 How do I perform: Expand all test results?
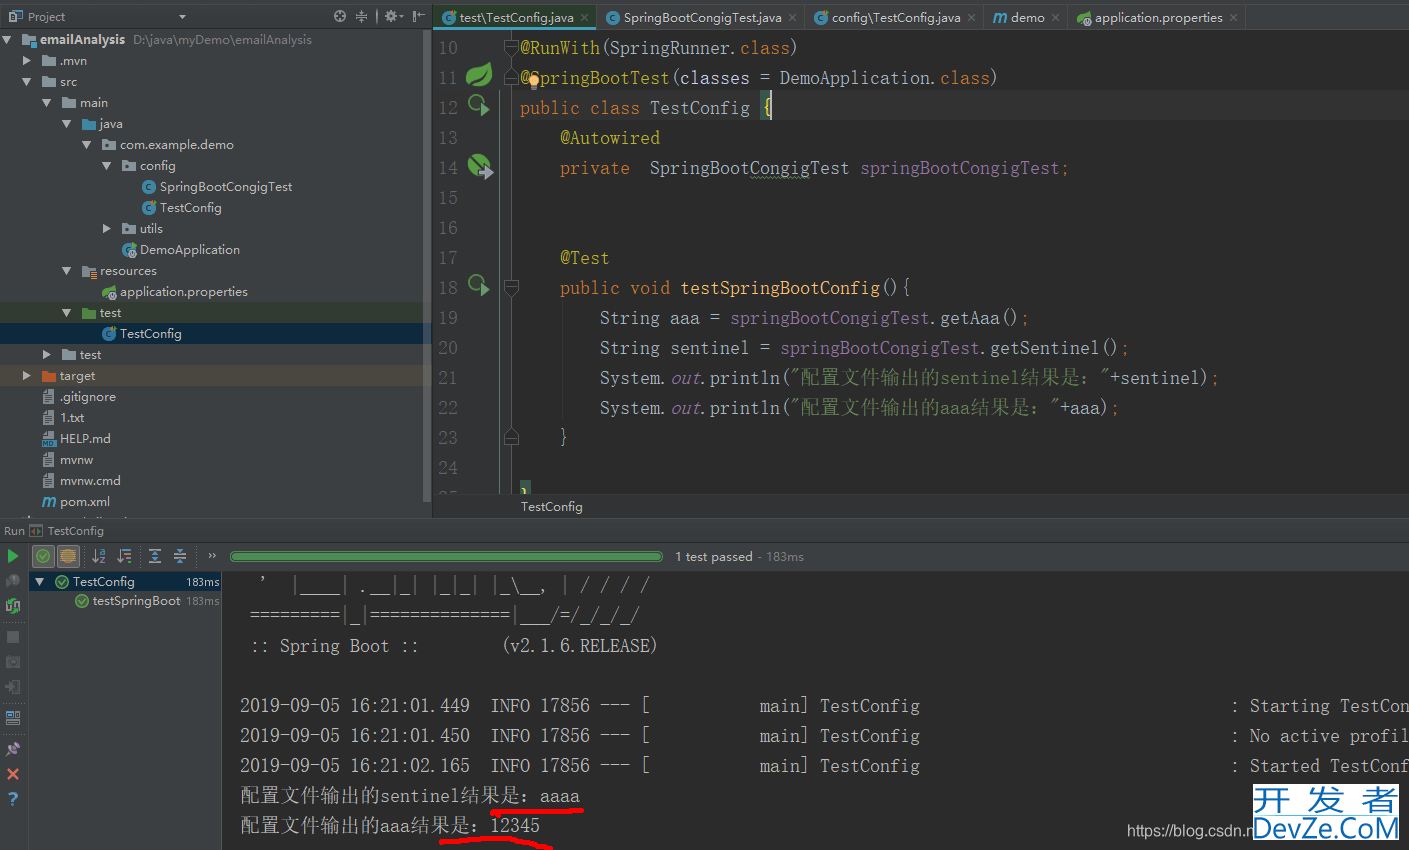tap(155, 556)
